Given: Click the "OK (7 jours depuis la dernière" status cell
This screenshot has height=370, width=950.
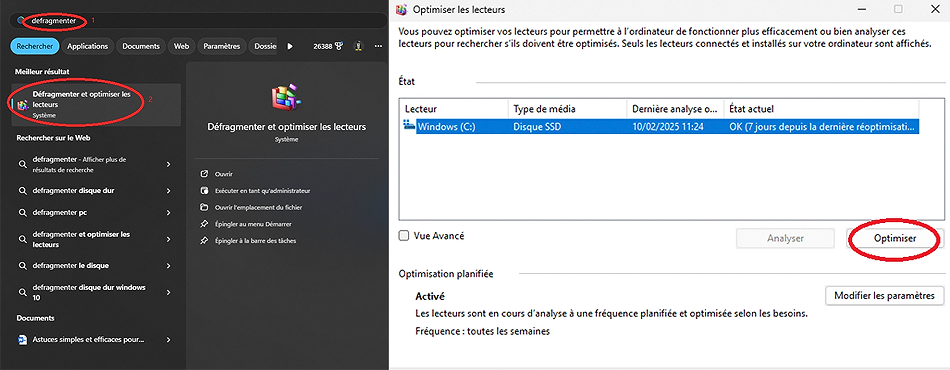Looking at the screenshot, I should [823, 127].
